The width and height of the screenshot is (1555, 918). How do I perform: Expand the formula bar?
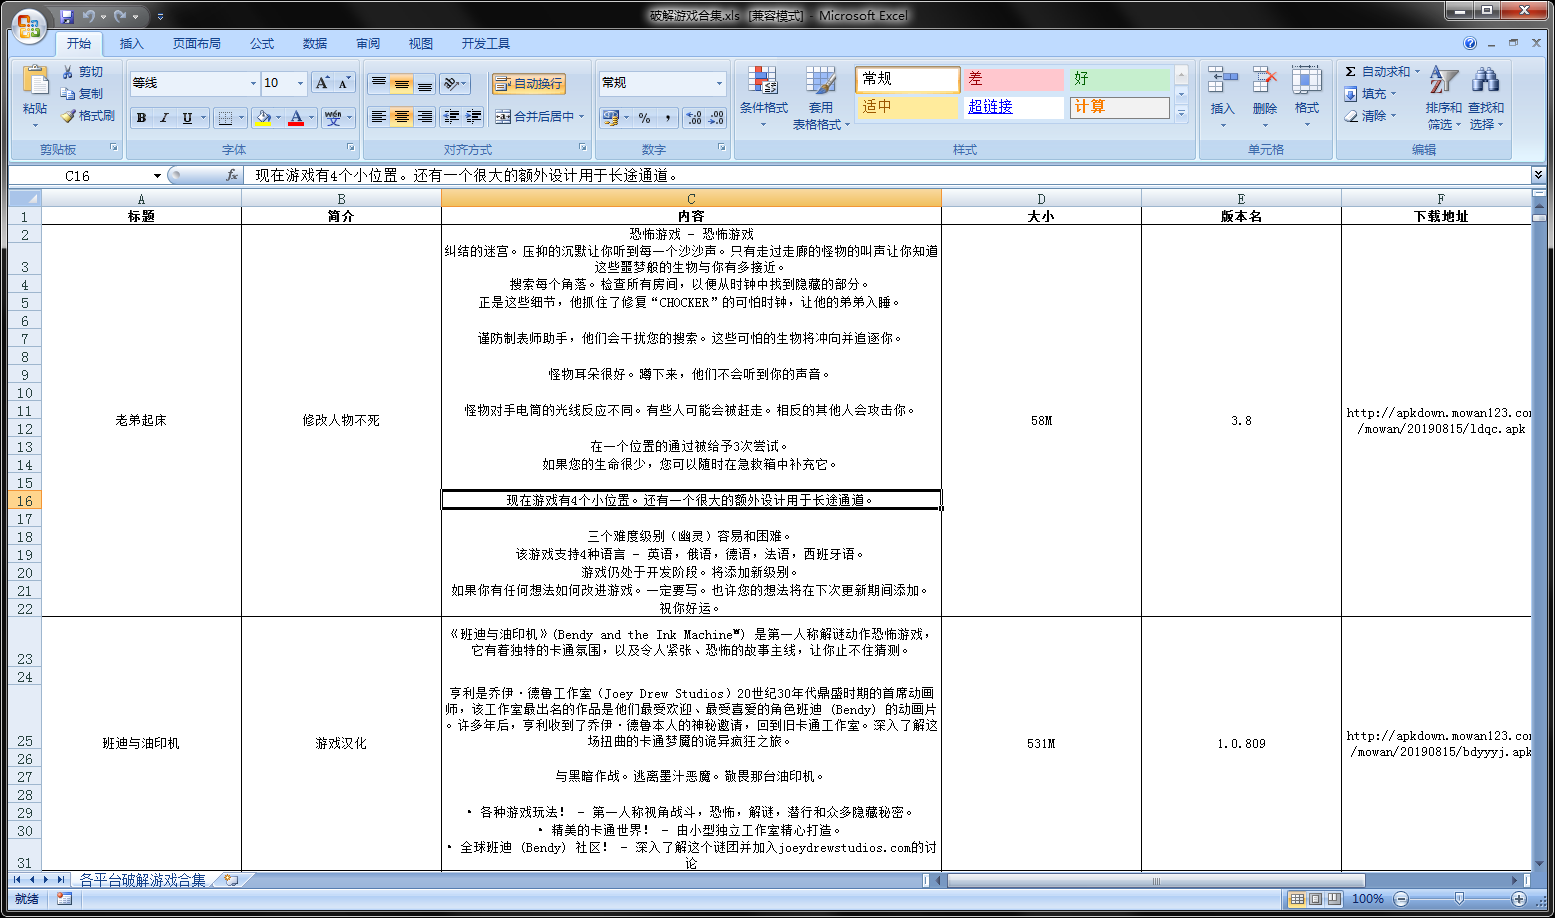pos(1538,175)
